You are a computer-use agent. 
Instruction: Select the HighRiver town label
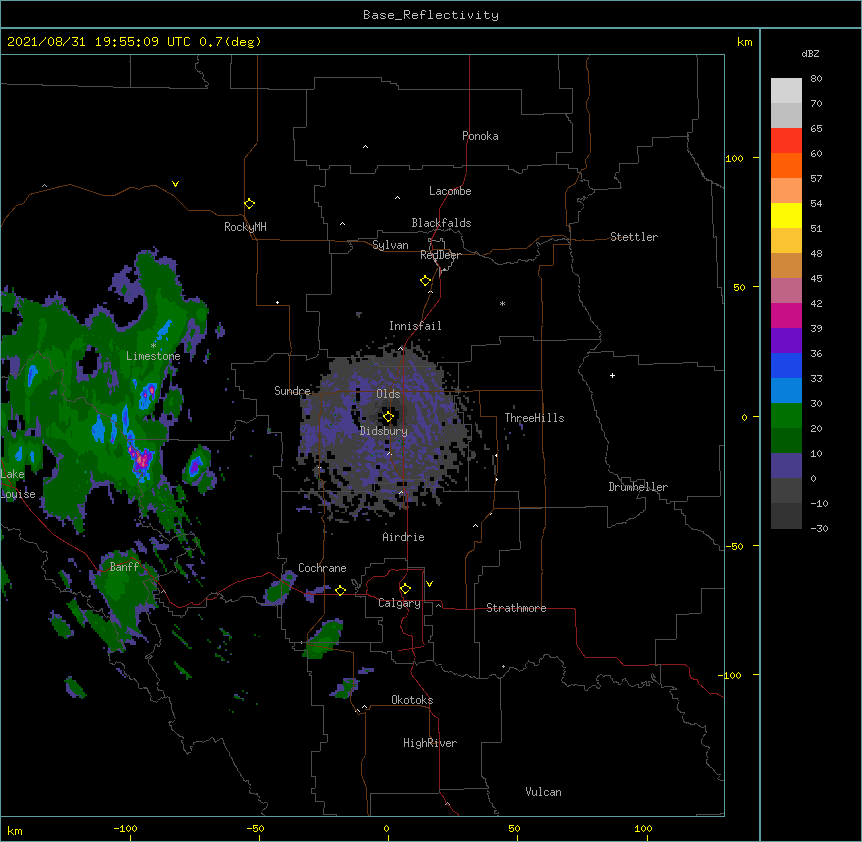(430, 743)
